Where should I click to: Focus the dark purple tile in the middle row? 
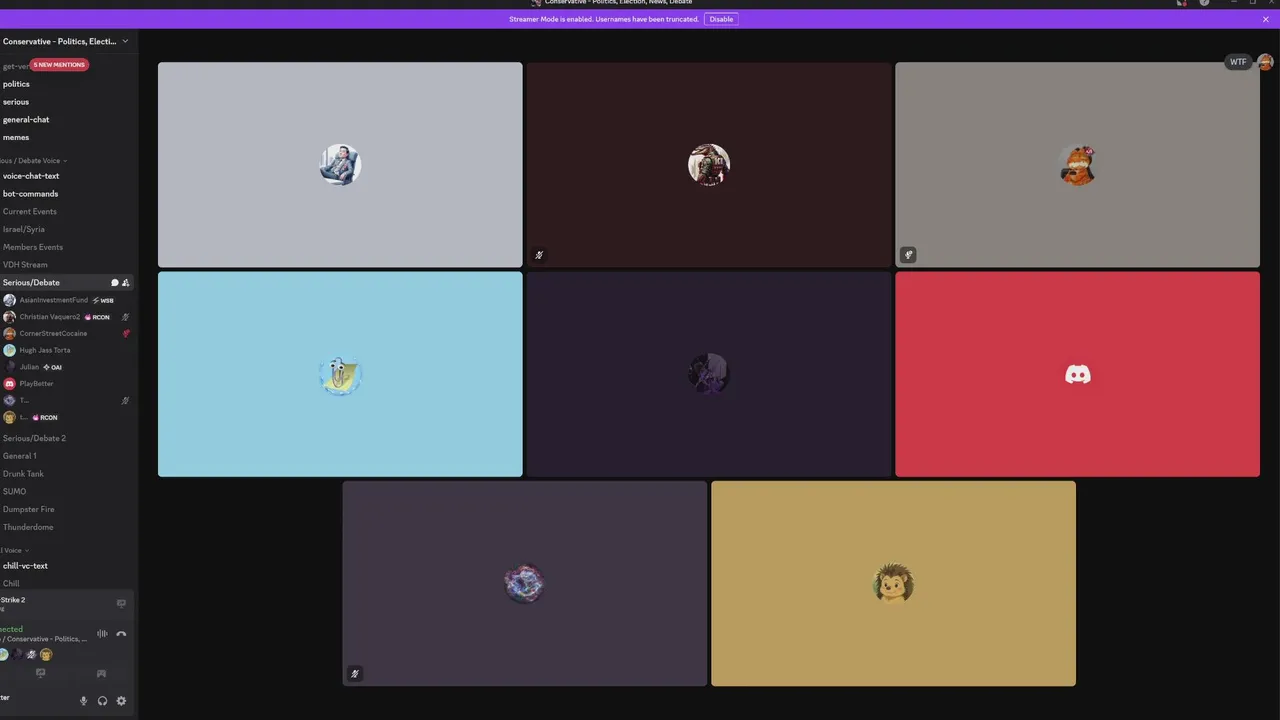tap(709, 374)
